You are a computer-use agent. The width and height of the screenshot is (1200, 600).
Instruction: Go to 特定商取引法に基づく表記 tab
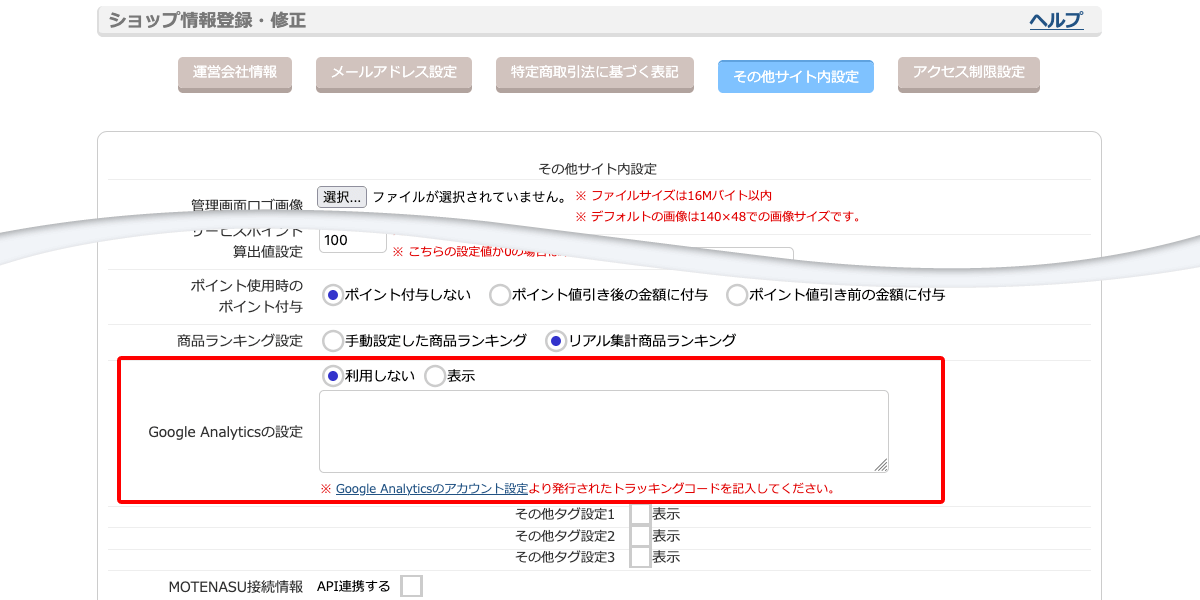pyautogui.click(x=595, y=73)
